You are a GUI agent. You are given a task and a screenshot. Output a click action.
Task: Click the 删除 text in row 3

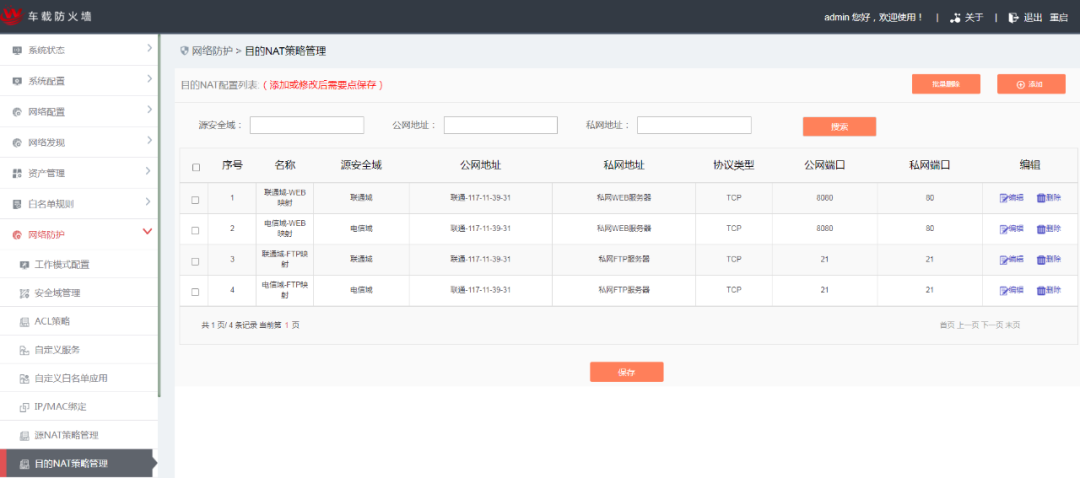1053,260
